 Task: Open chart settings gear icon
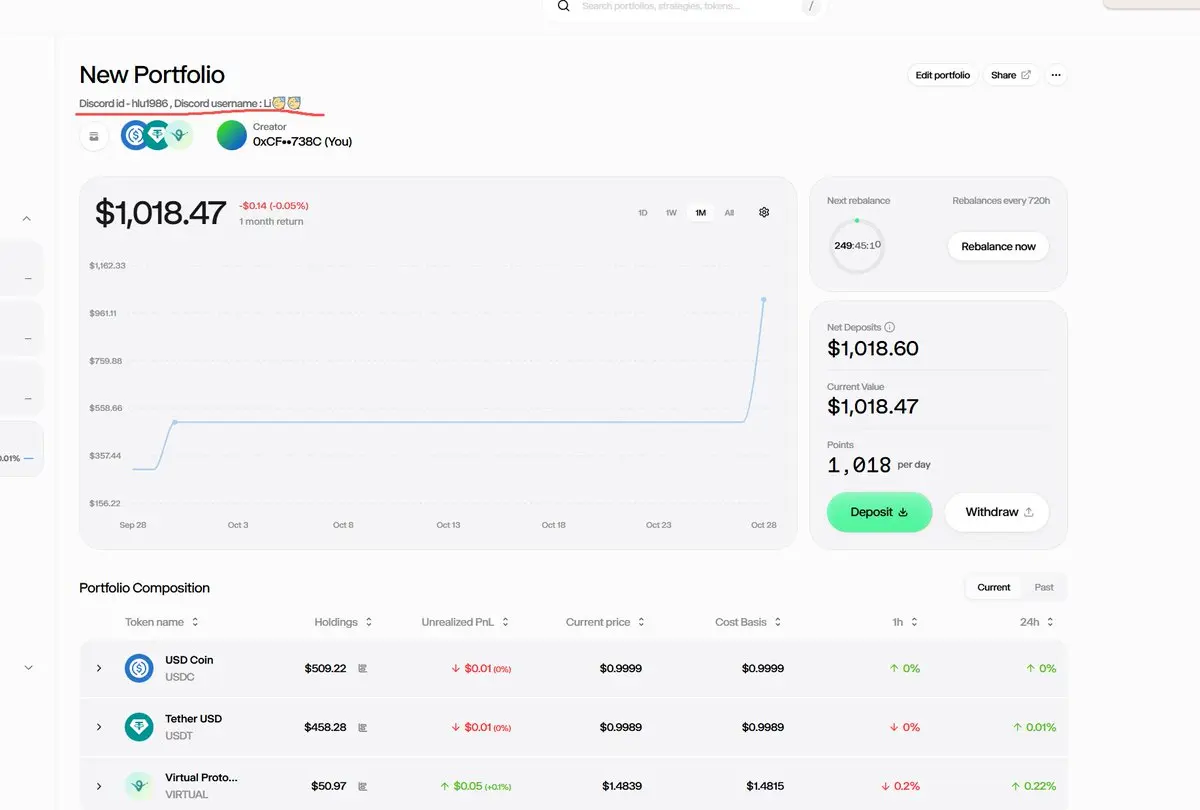coord(764,212)
